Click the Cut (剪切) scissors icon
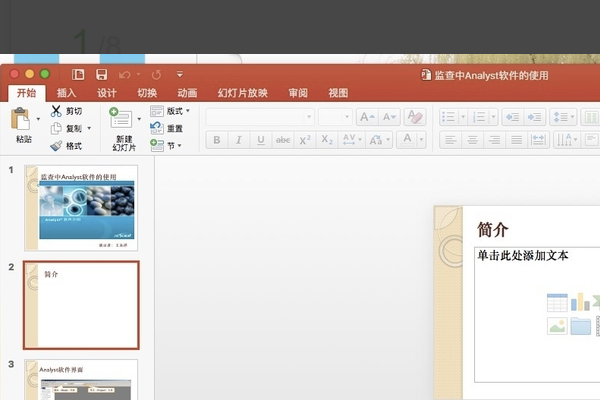 [56, 111]
